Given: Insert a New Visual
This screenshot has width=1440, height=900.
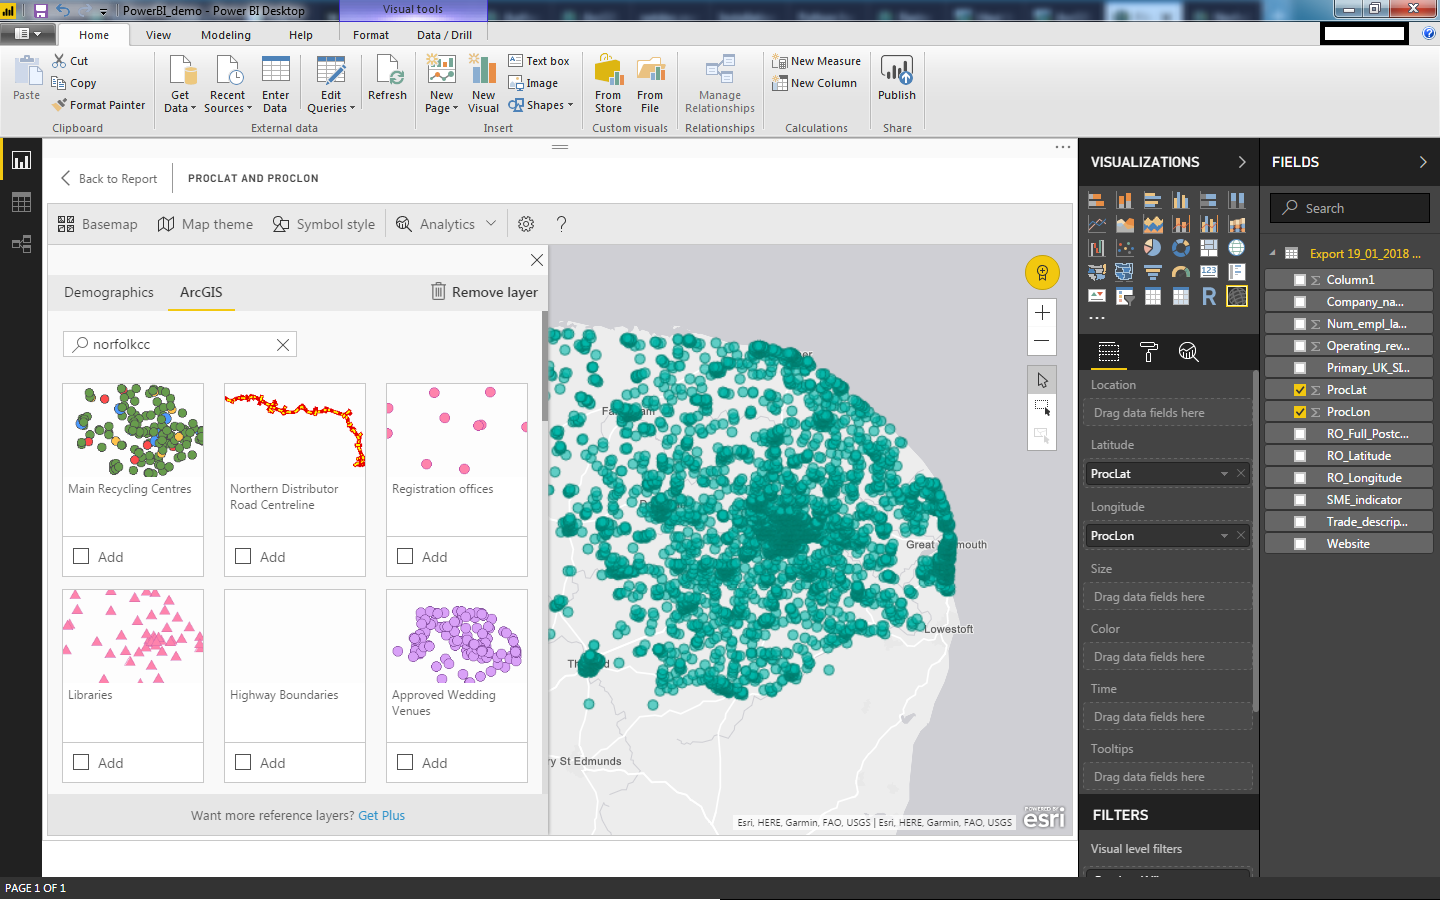Looking at the screenshot, I should click(x=483, y=84).
